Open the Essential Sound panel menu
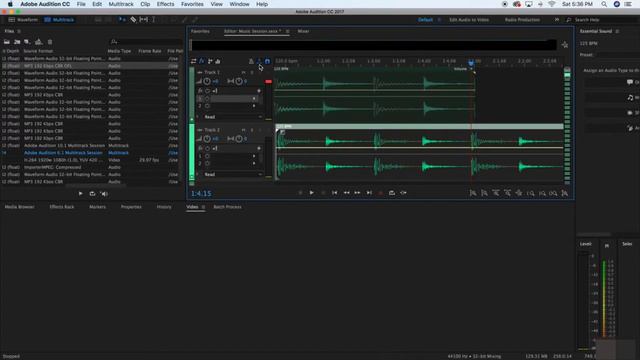640x360 pixels. pos(617,31)
